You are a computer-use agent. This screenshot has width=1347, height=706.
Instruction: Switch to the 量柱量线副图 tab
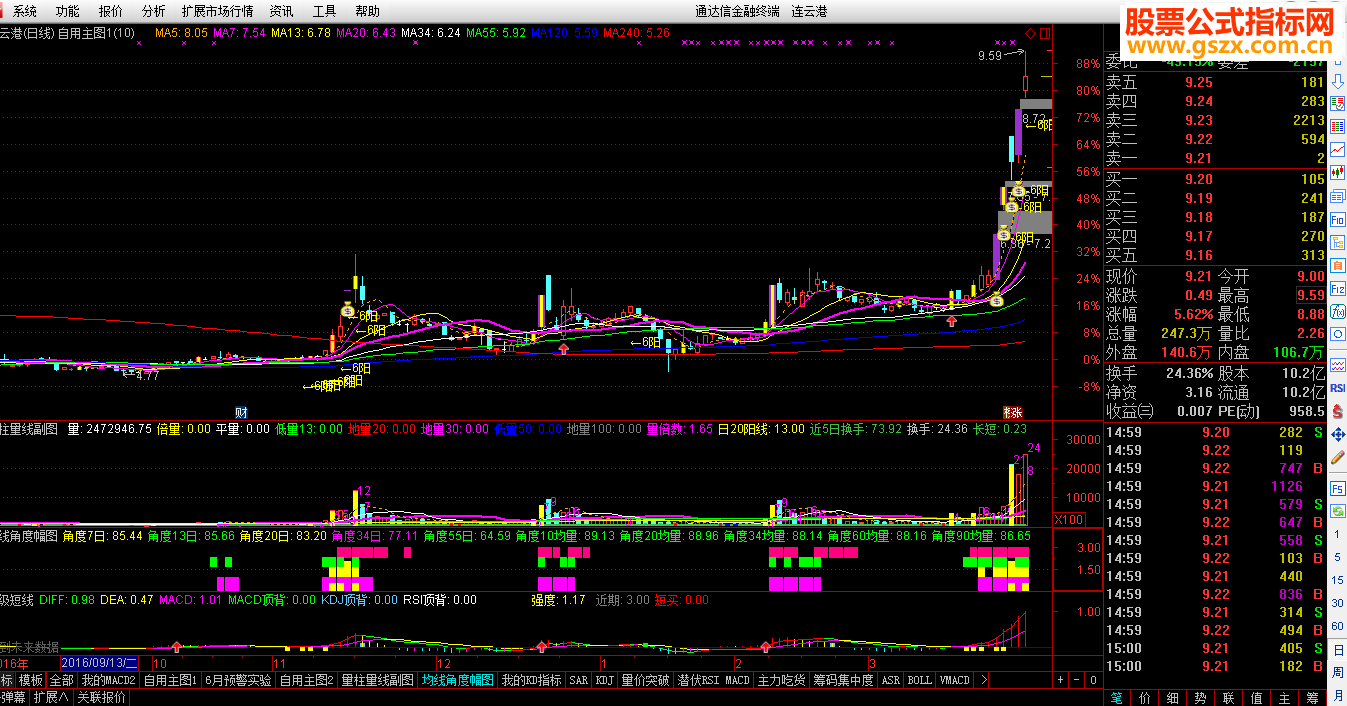(x=377, y=680)
